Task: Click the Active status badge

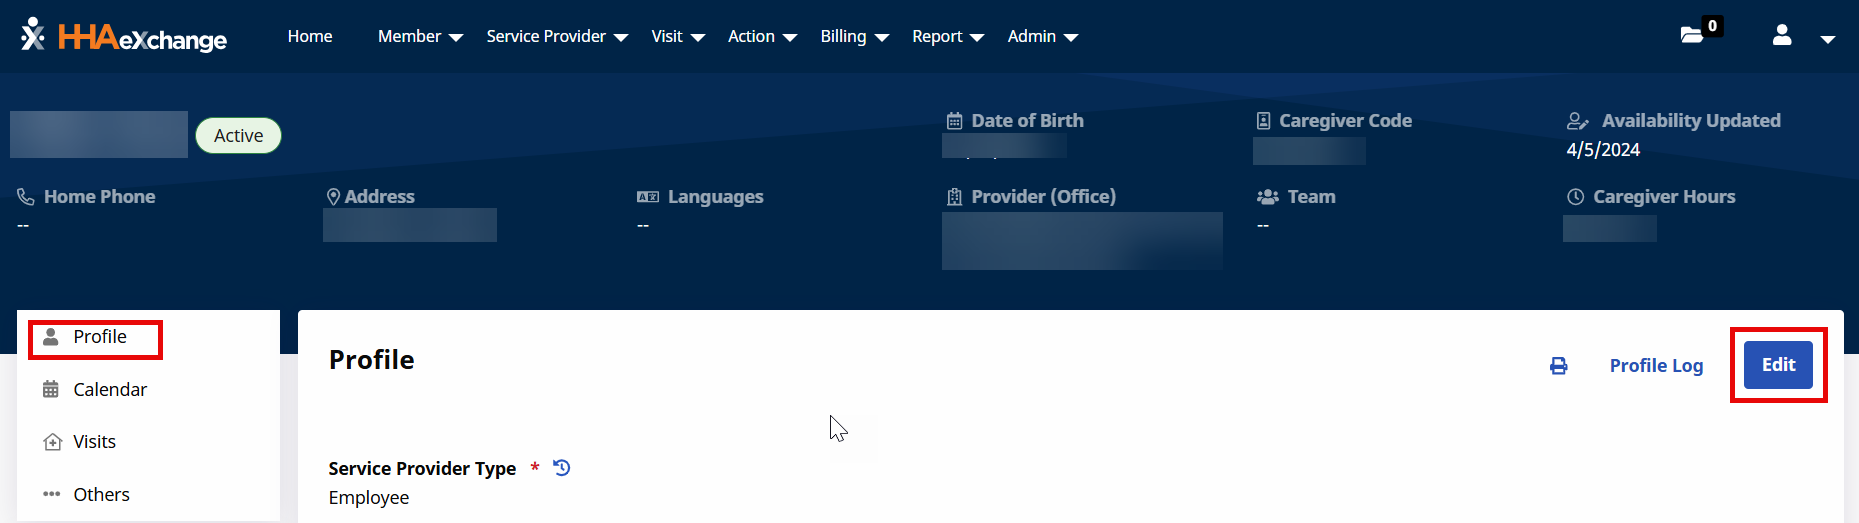Action: coord(238,136)
